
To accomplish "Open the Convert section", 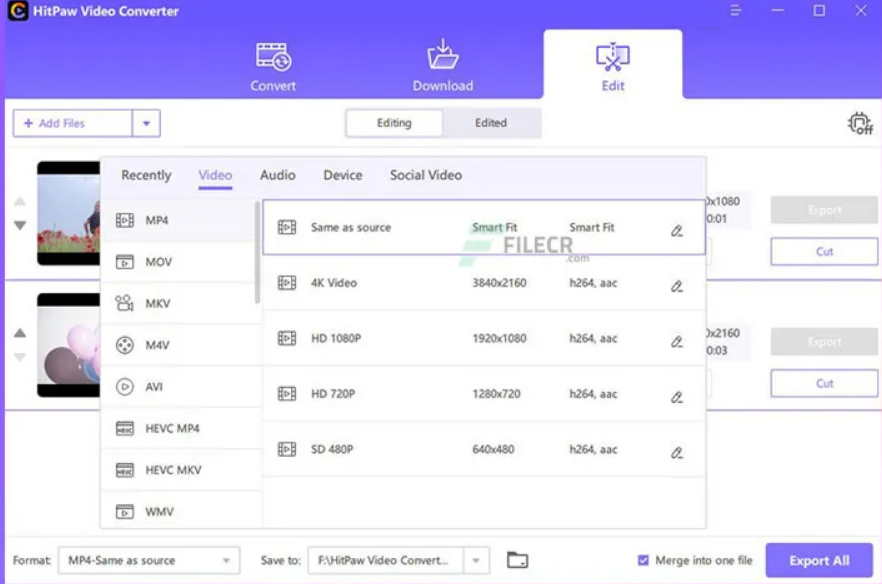I will pyautogui.click(x=273, y=66).
